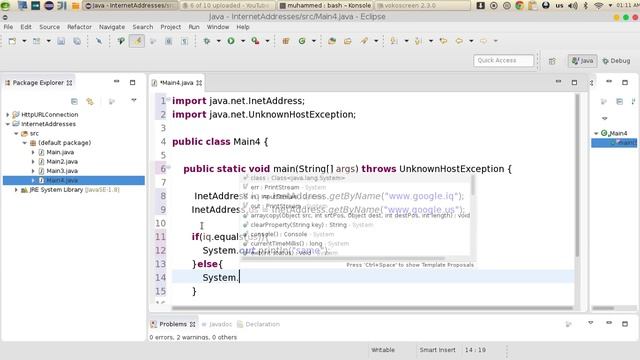The image size is (640, 360).
Task: Select Main4 class in Outline view
Action: pos(614,133)
